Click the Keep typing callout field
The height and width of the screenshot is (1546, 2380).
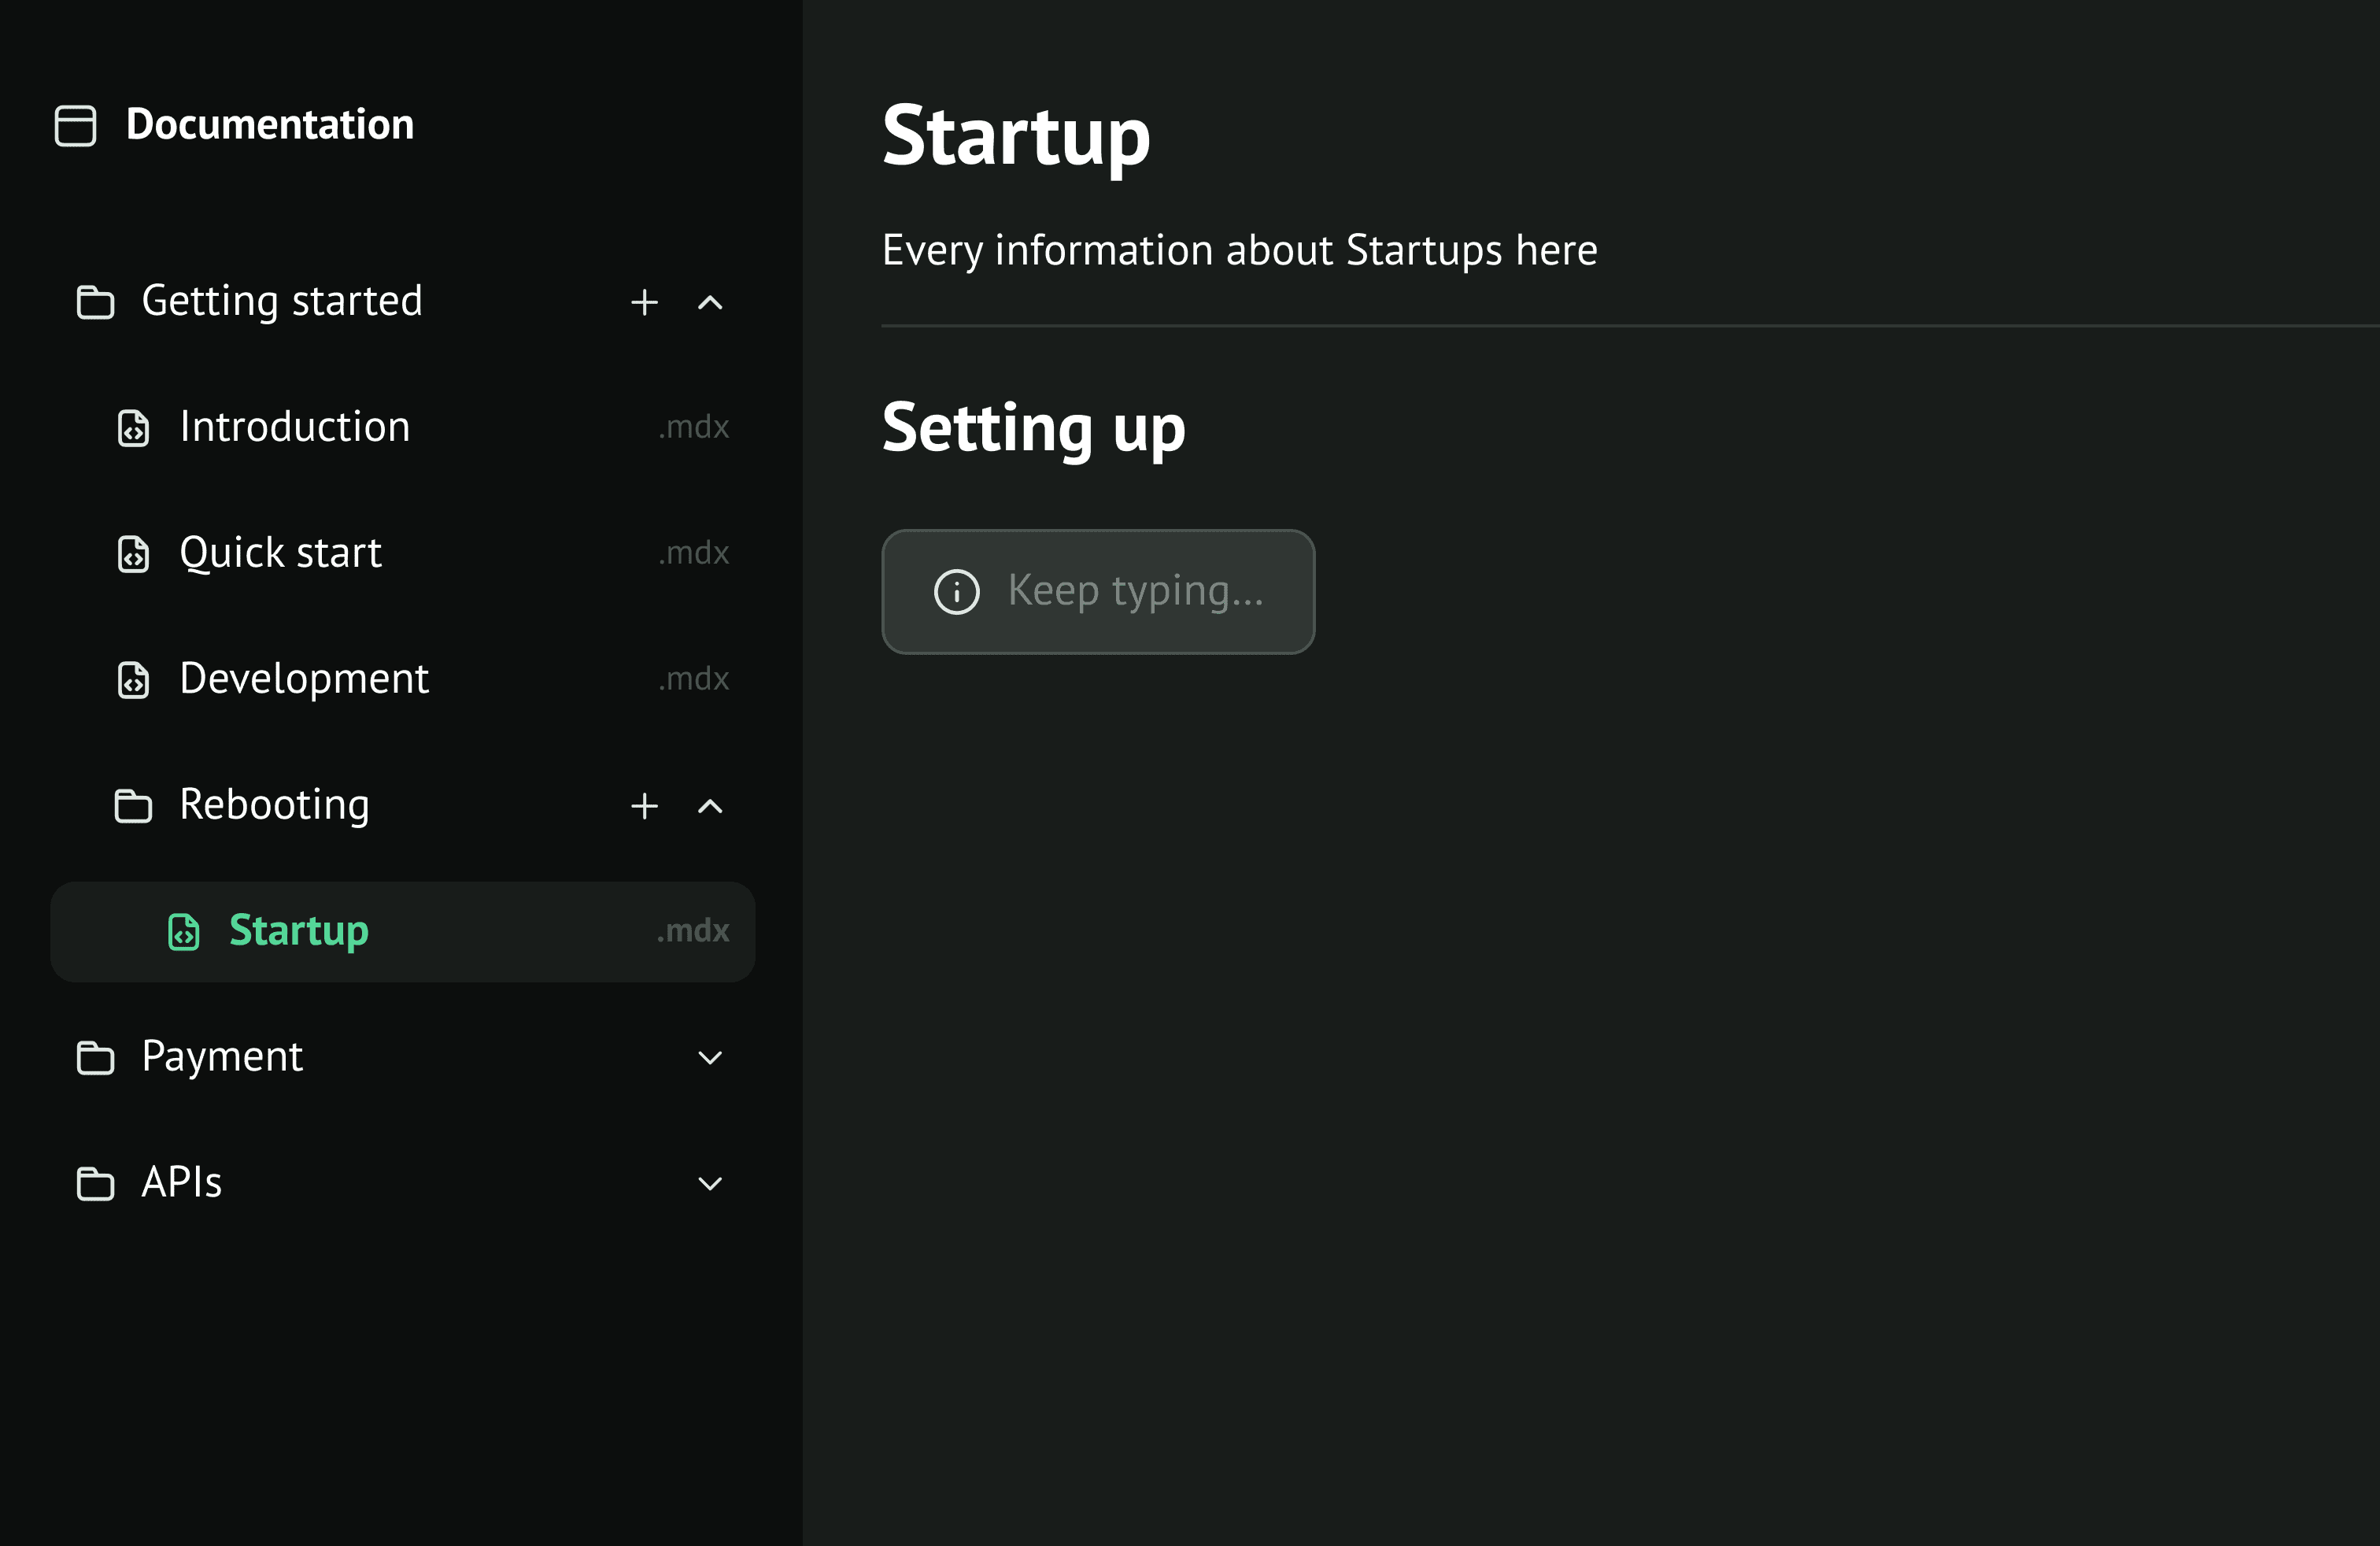click(x=1135, y=592)
